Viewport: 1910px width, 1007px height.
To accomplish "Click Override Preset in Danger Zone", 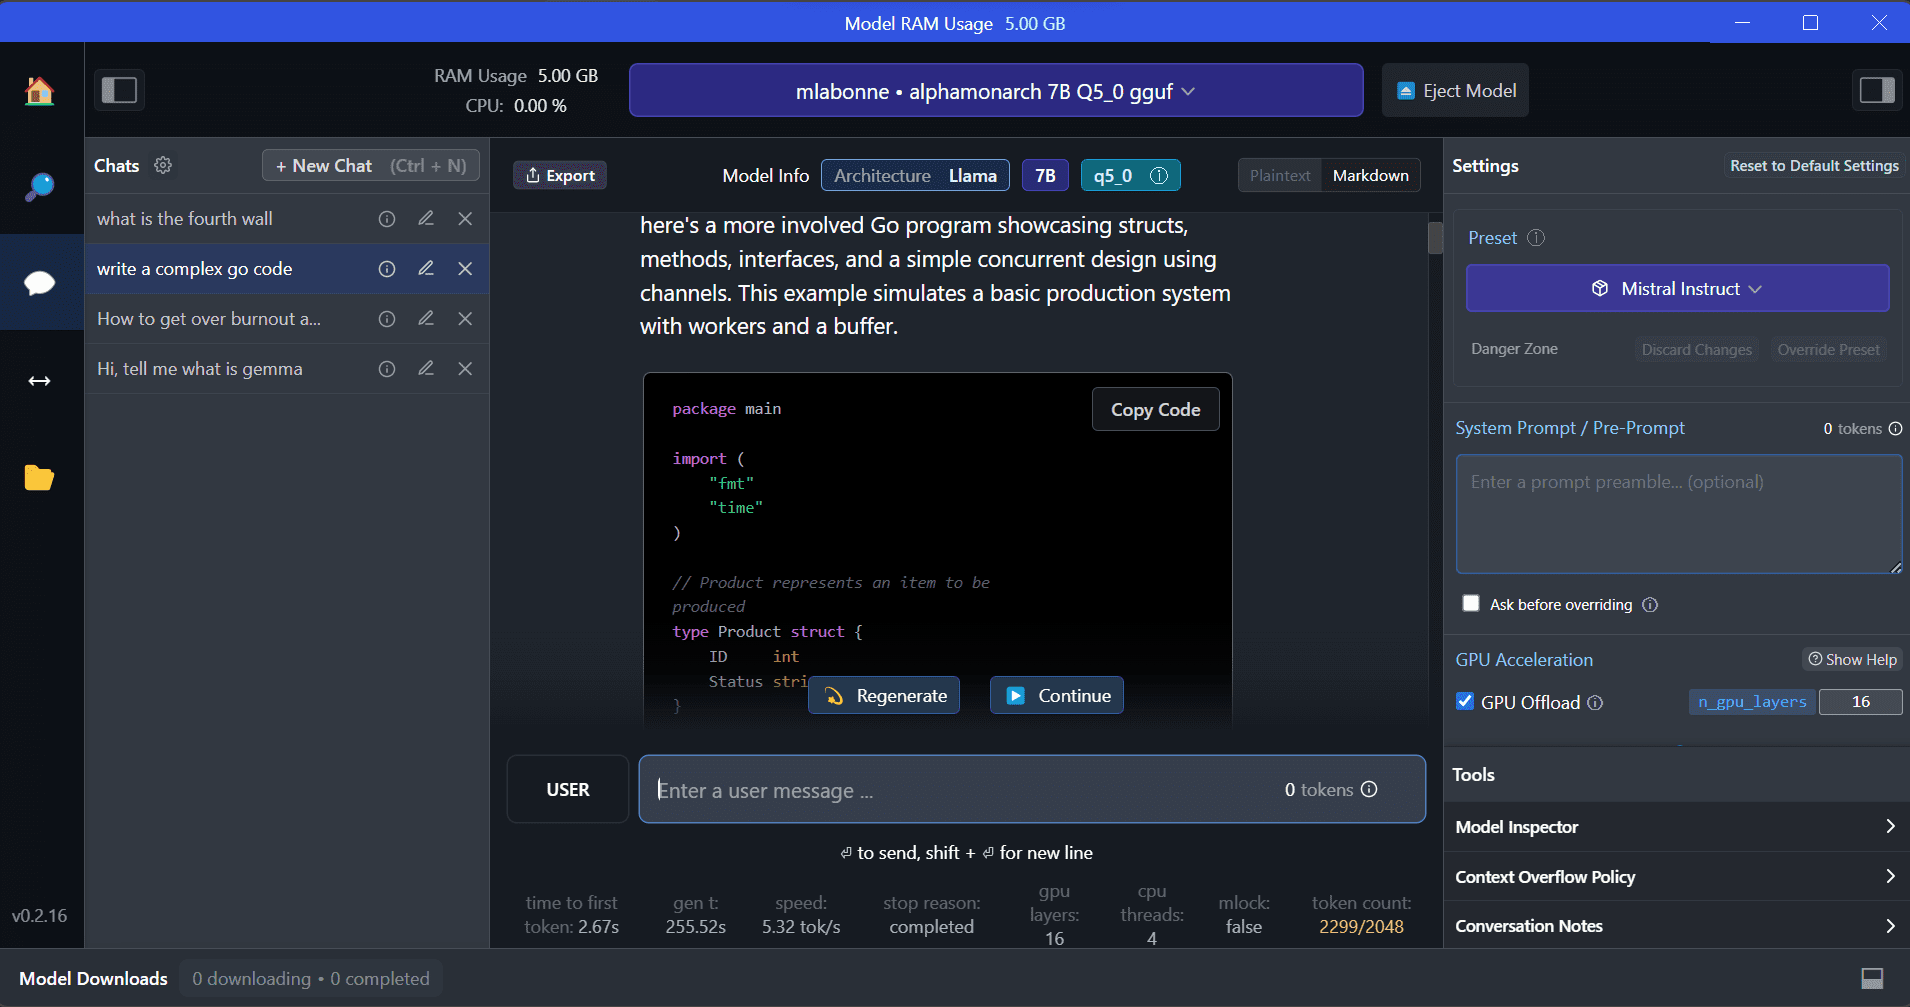I will click(x=1828, y=349).
